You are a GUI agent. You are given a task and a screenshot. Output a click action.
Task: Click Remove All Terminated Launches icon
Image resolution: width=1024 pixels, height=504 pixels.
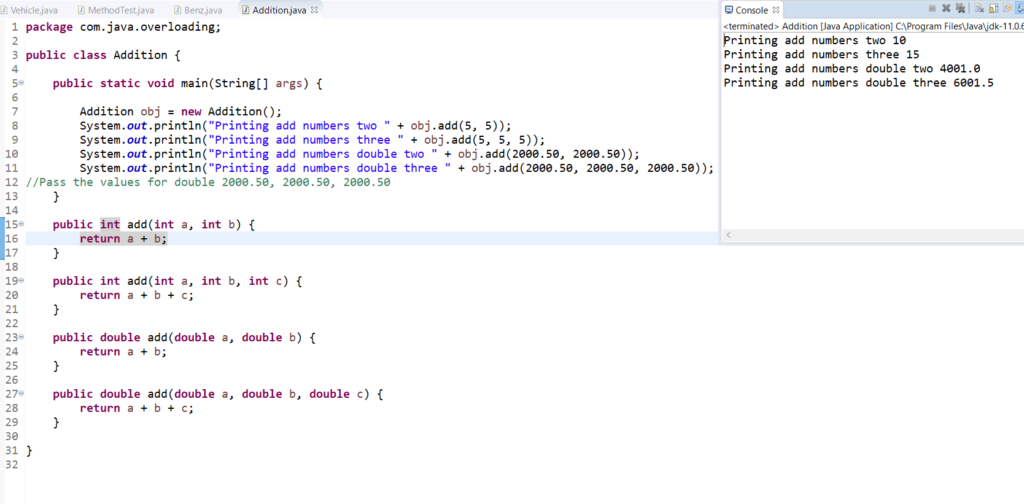960,9
